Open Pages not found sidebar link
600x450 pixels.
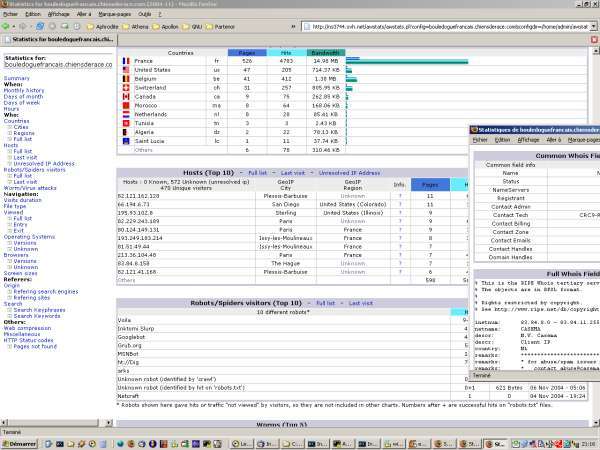coord(35,346)
